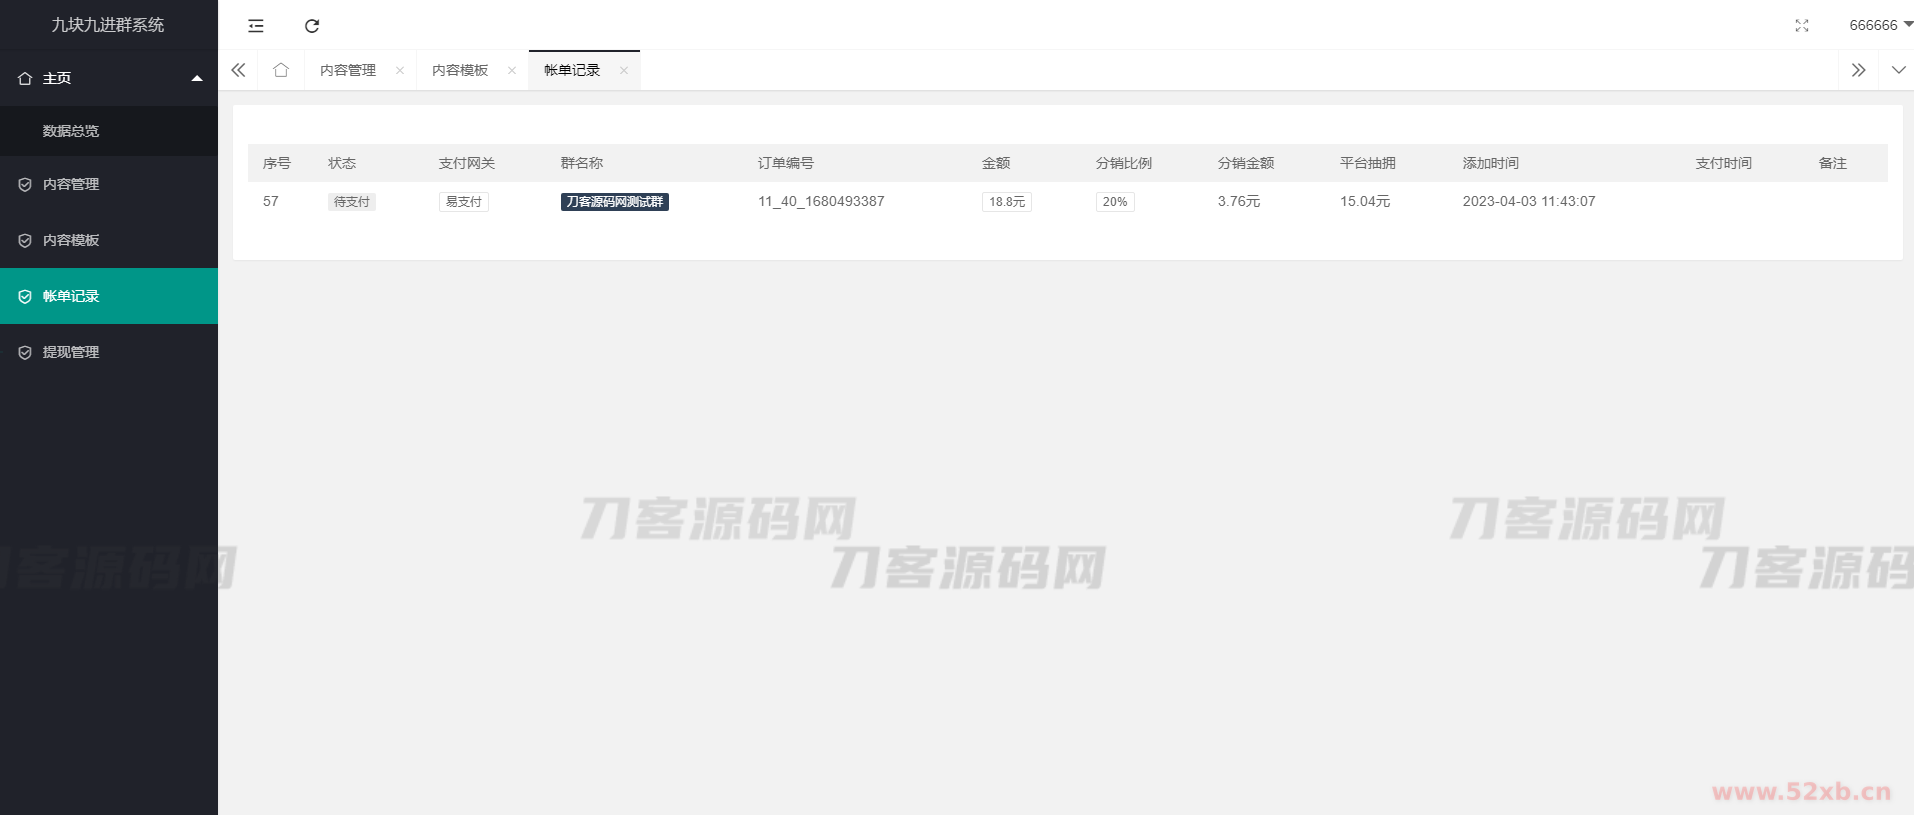The image size is (1914, 815).
Task: Close the 内容模板 tab
Action: [x=512, y=70]
